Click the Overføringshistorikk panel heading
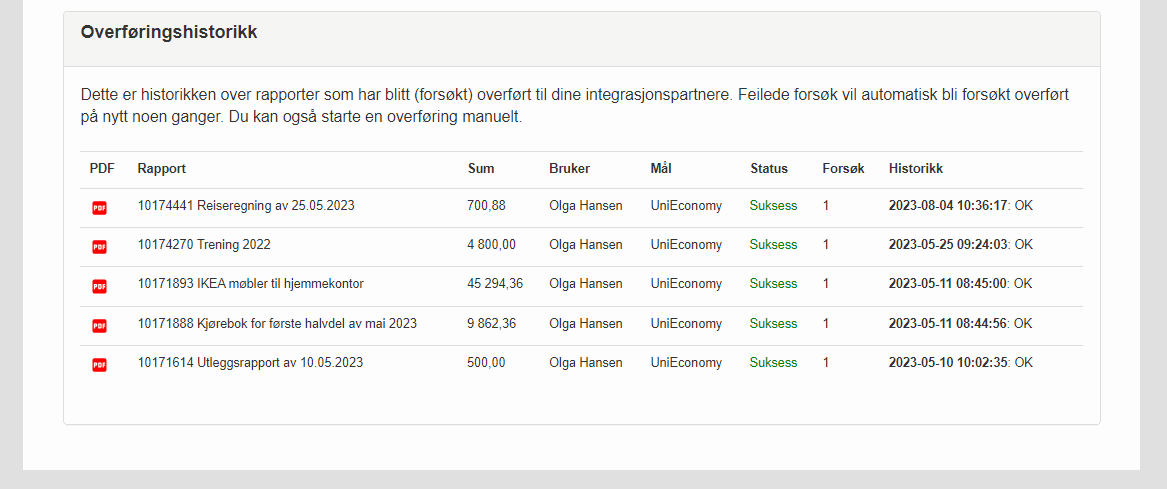The width and height of the screenshot is (1167, 489). click(169, 32)
